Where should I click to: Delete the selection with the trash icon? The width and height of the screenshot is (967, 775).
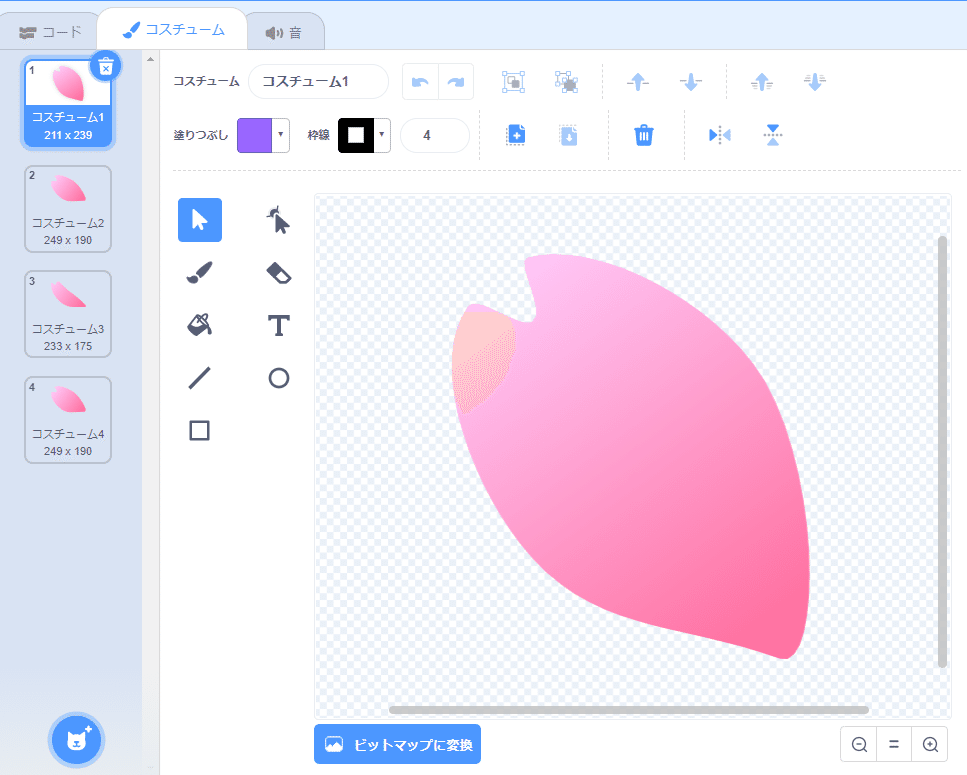(x=643, y=134)
